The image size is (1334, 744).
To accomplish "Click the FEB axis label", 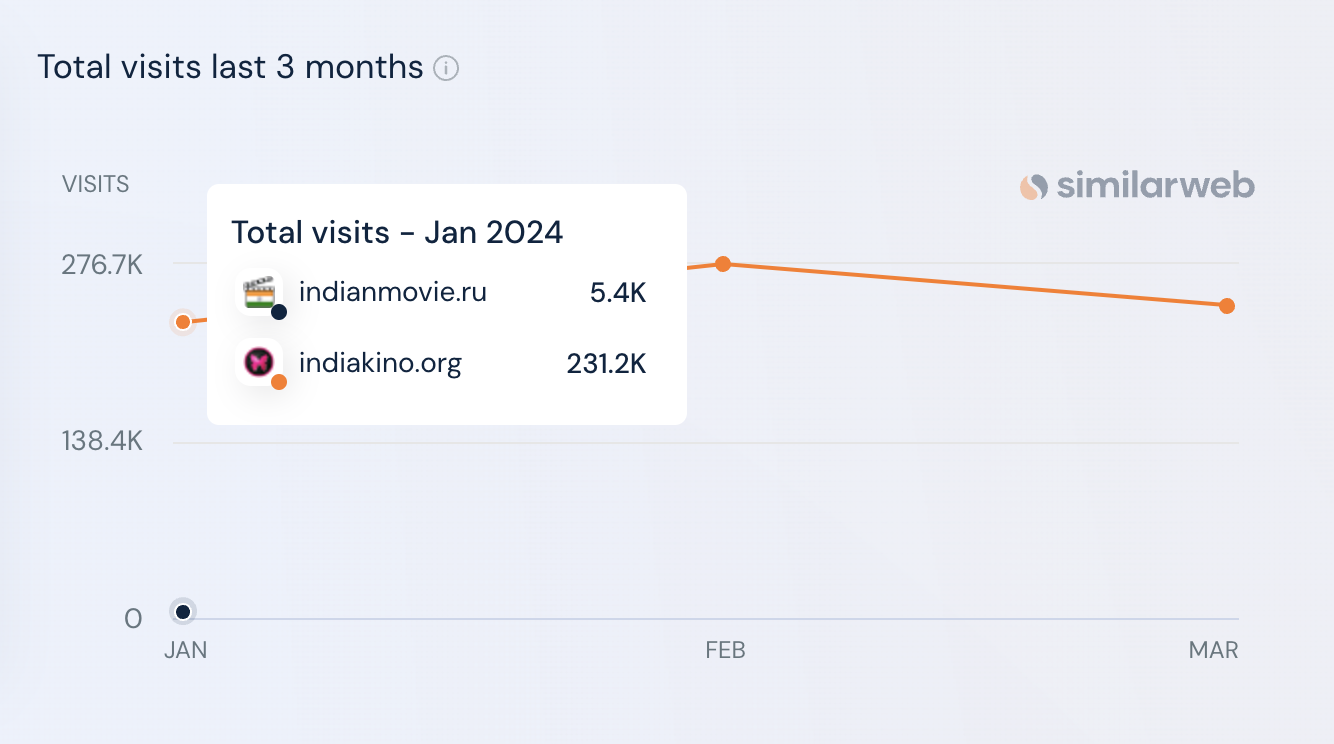I will pos(726,651).
